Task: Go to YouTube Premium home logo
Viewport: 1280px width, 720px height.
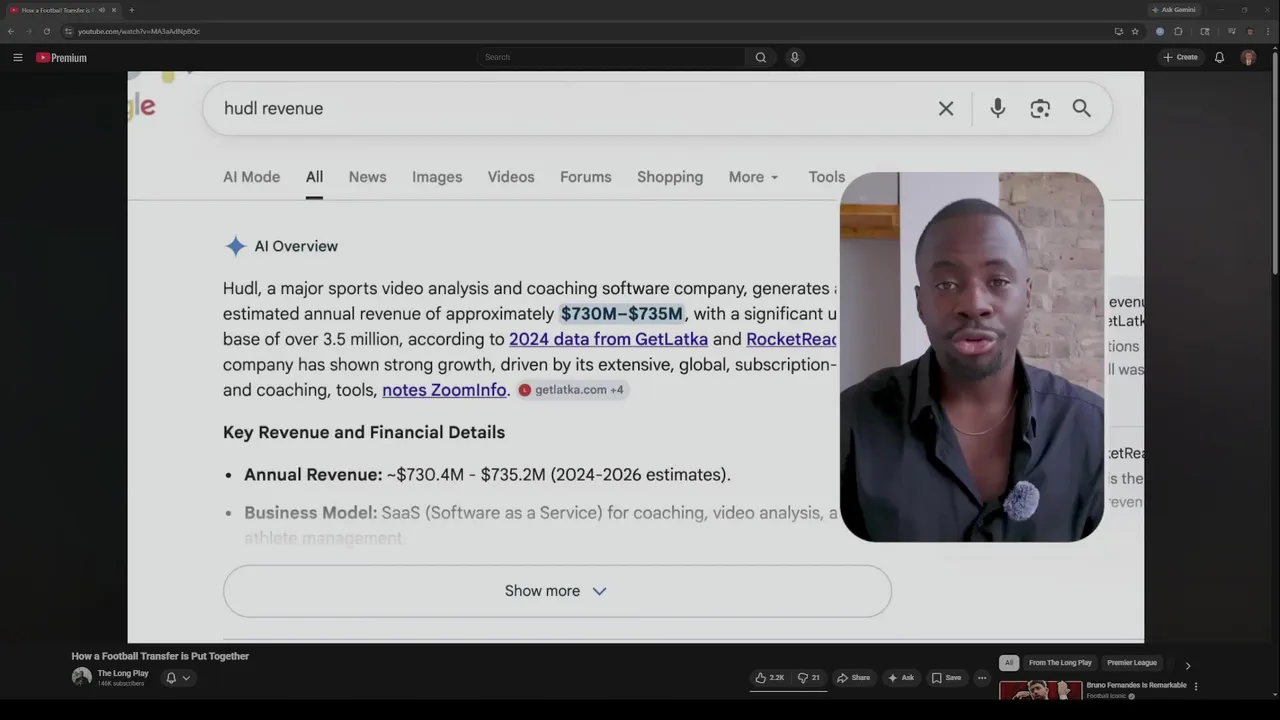Action: pos(61,57)
